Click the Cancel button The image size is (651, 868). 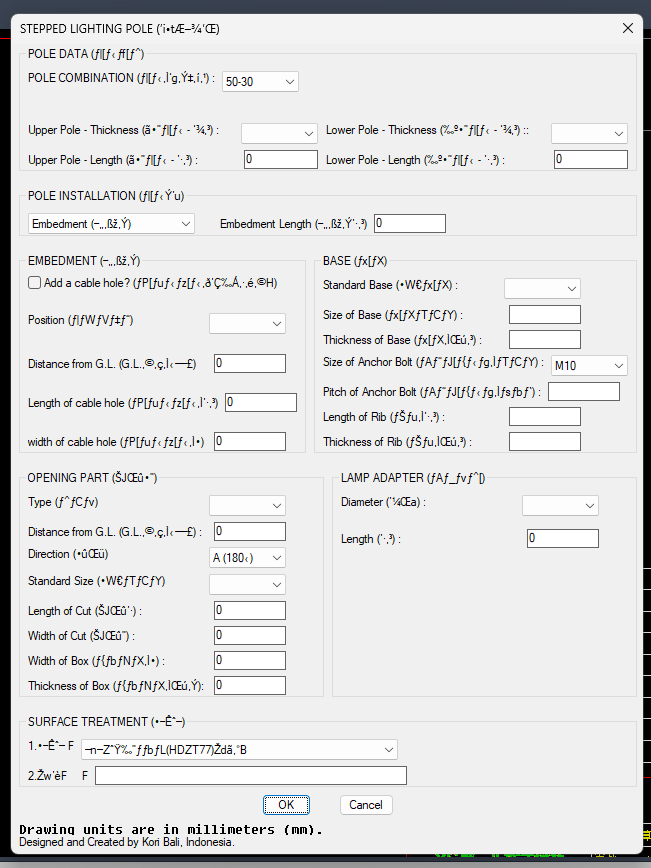point(366,805)
